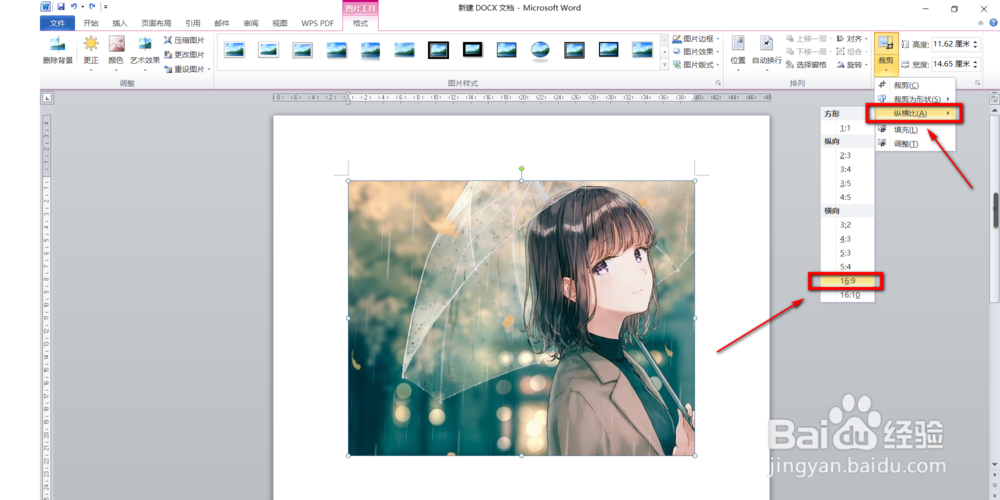Click the tab selector at ruler corner
Viewport: 1000px width, 500px height.
(x=47, y=98)
